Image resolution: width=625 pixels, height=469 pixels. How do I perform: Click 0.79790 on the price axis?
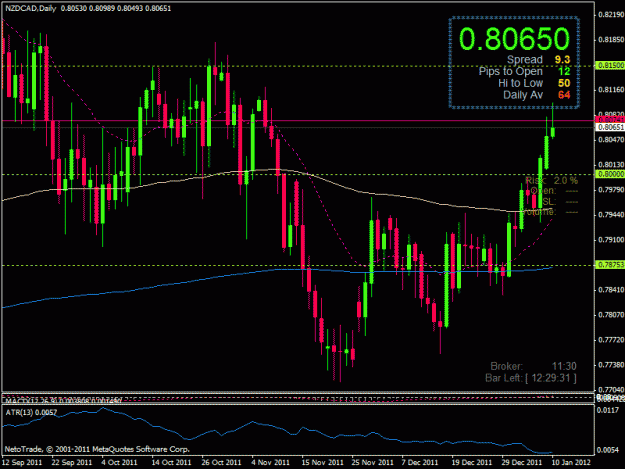[611, 190]
